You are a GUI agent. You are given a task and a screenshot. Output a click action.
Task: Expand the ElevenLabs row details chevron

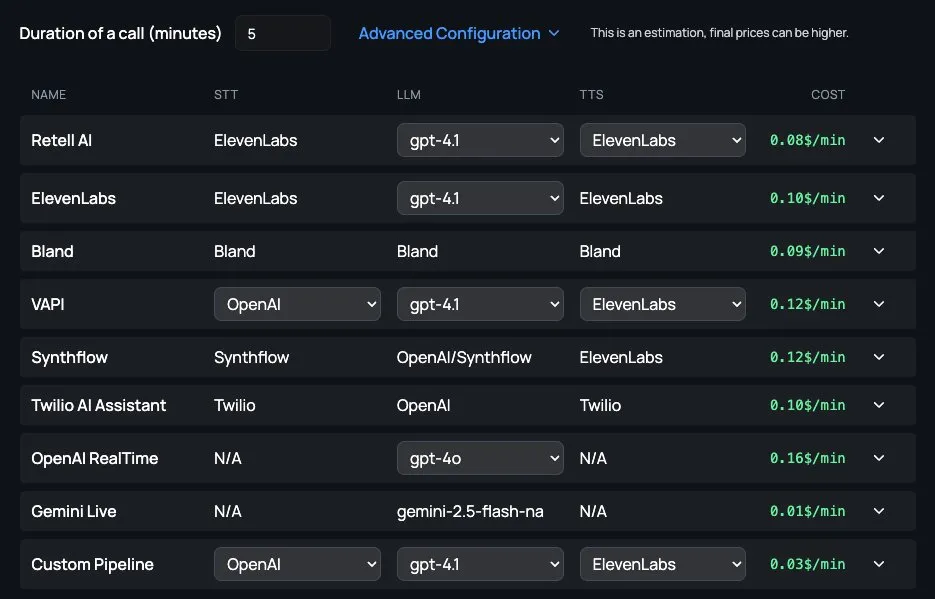879,198
